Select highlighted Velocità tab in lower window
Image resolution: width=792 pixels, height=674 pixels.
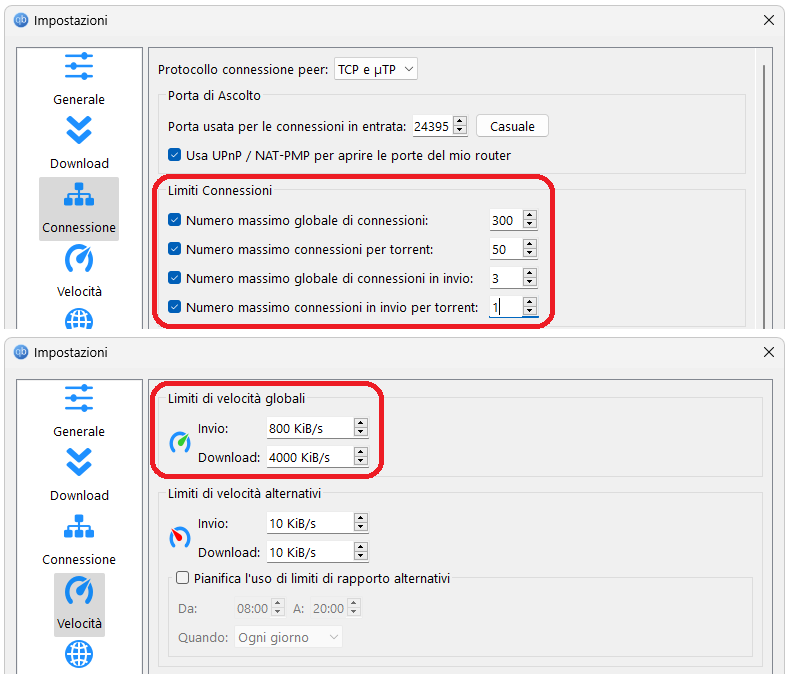[x=79, y=604]
